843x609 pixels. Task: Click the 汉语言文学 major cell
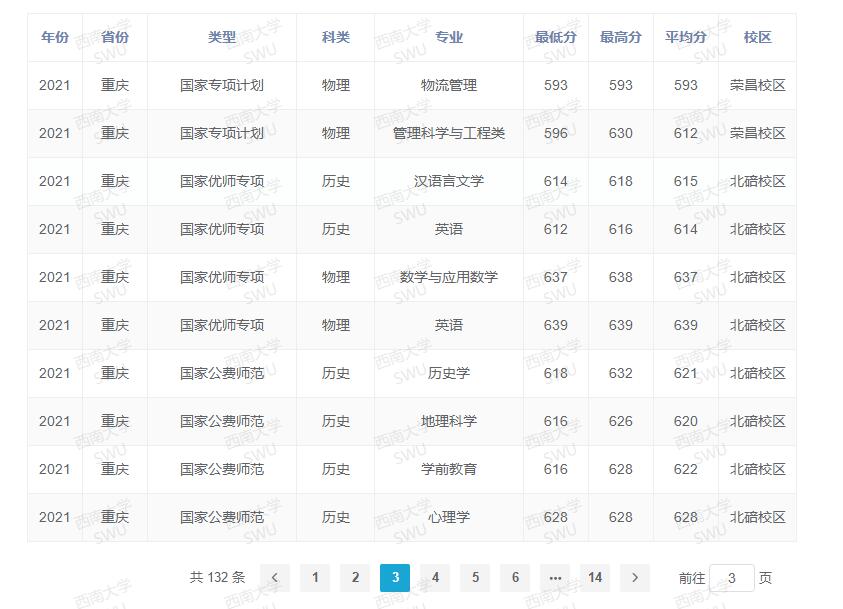(446, 181)
